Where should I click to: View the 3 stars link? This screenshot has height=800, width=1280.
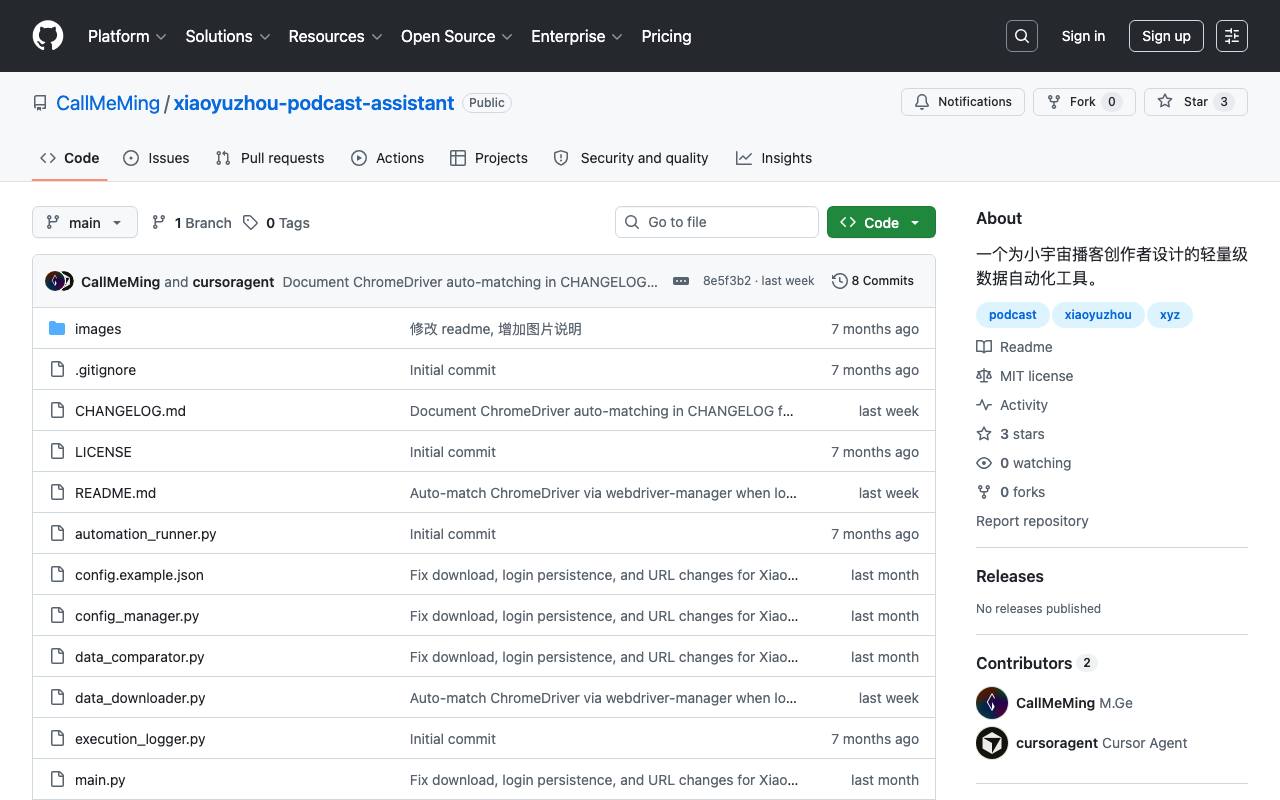tap(1011, 434)
